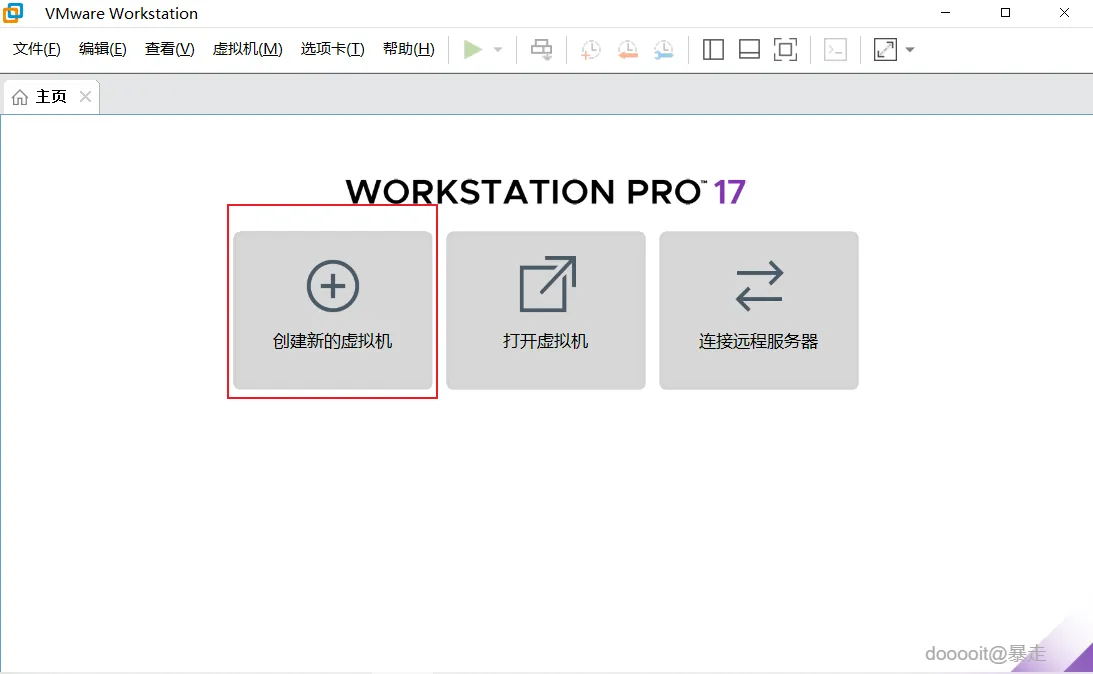This screenshot has height=674, width=1093.
Task: Select 连接远程服务器 option
Action: click(x=758, y=310)
